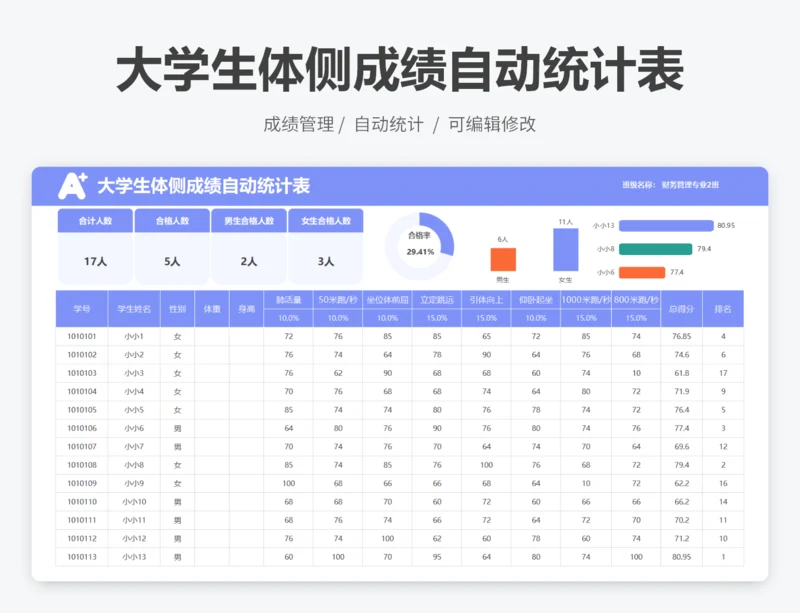Select the name cell 小小3
Image resolution: width=800 pixels, height=613 pixels.
(x=134, y=373)
